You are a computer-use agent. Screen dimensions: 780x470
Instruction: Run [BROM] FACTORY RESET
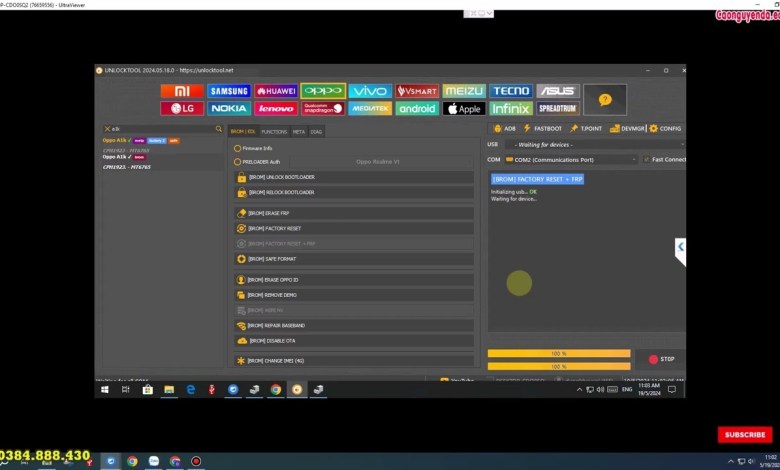354,228
